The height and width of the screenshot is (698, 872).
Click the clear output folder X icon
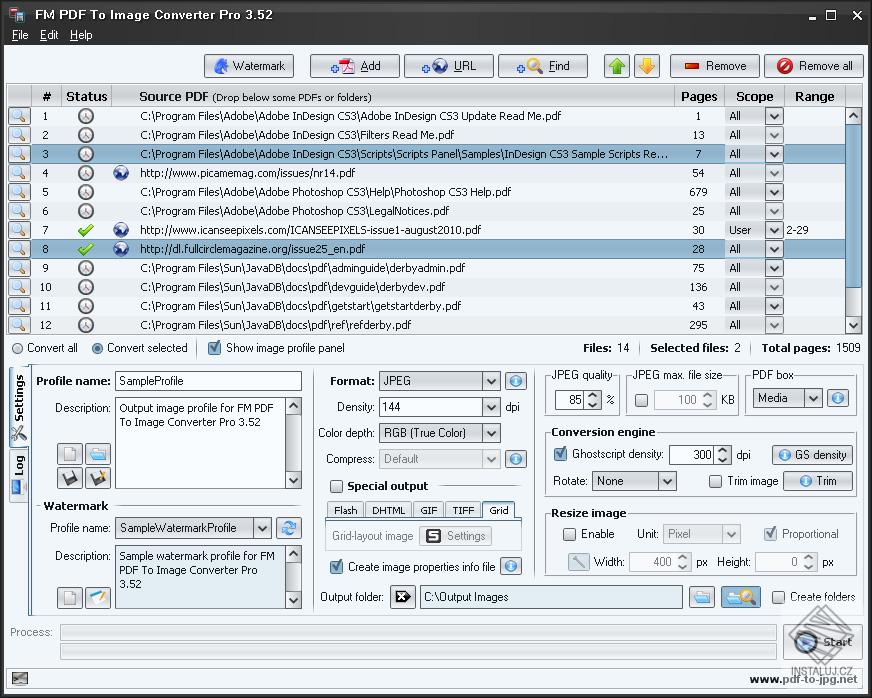[x=403, y=597]
